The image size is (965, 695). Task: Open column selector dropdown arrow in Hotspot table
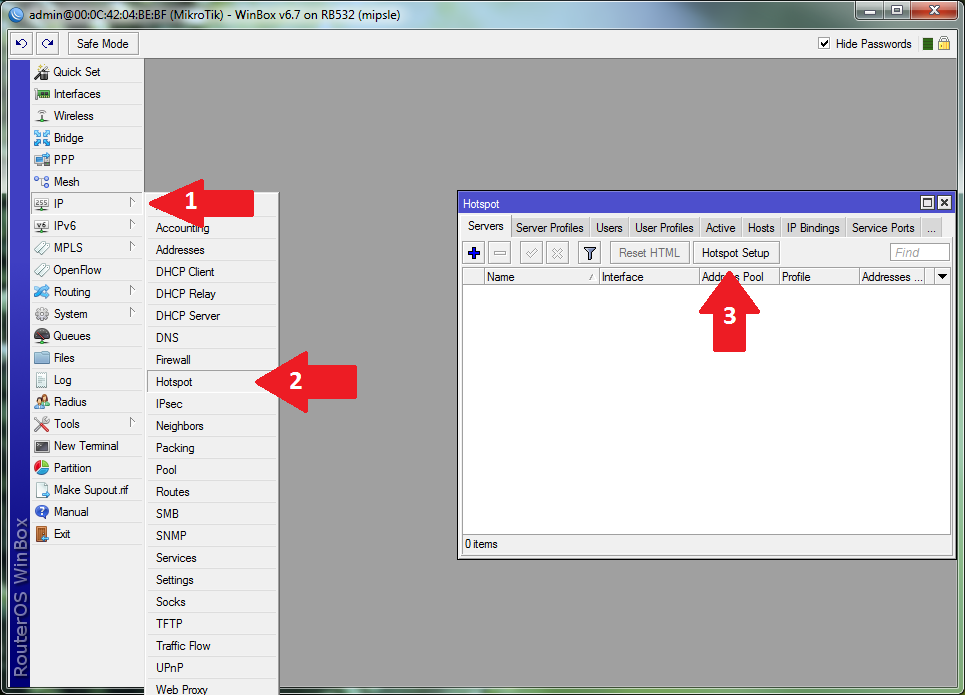[x=941, y=277]
